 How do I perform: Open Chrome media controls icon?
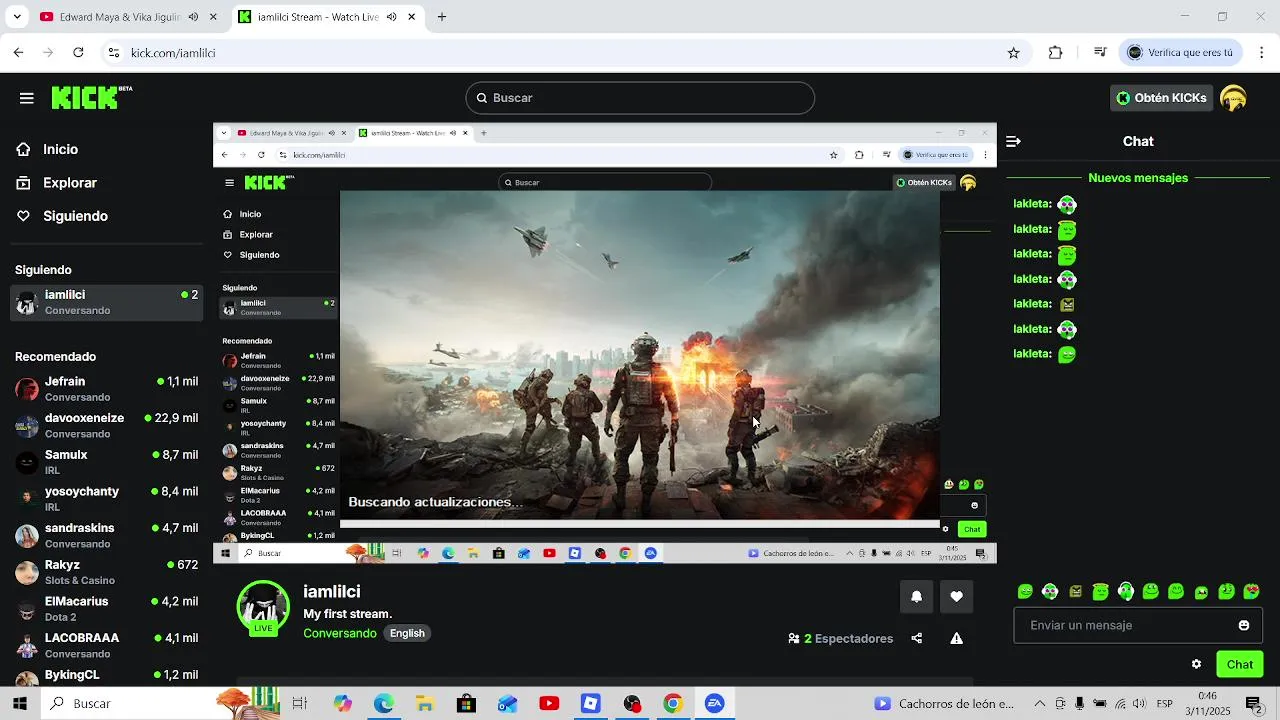[1100, 53]
